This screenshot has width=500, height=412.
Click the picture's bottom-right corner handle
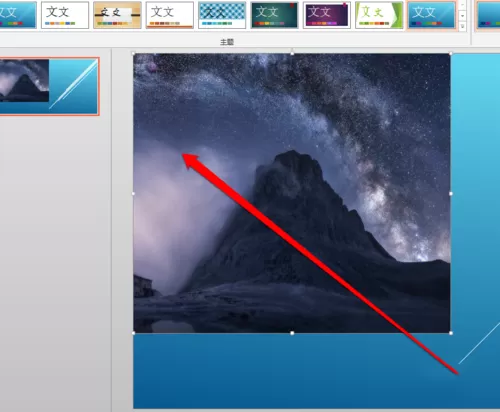pyautogui.click(x=451, y=333)
